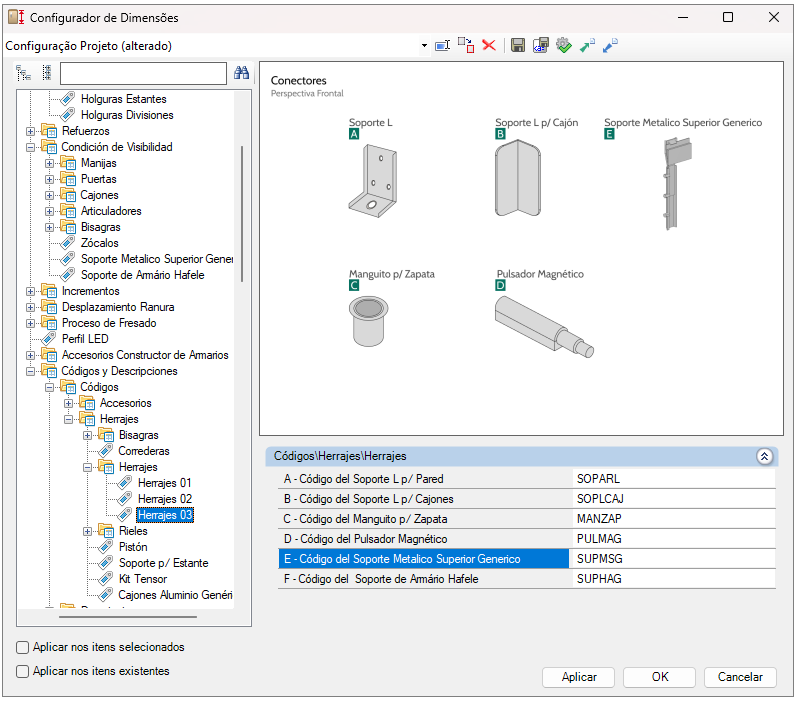800x701 pixels.
Task: Click the green A marker for Soporte L
Action: click(x=354, y=134)
